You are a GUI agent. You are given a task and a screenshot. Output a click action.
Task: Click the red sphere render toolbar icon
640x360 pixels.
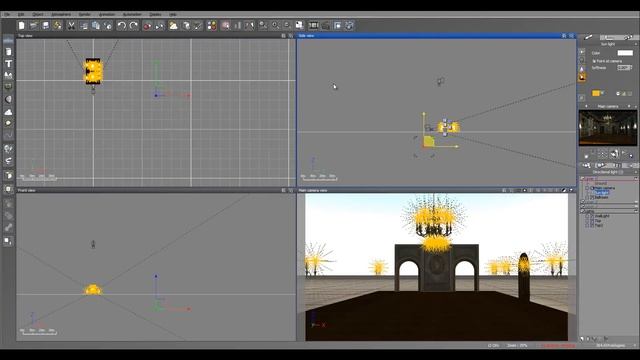point(147,26)
